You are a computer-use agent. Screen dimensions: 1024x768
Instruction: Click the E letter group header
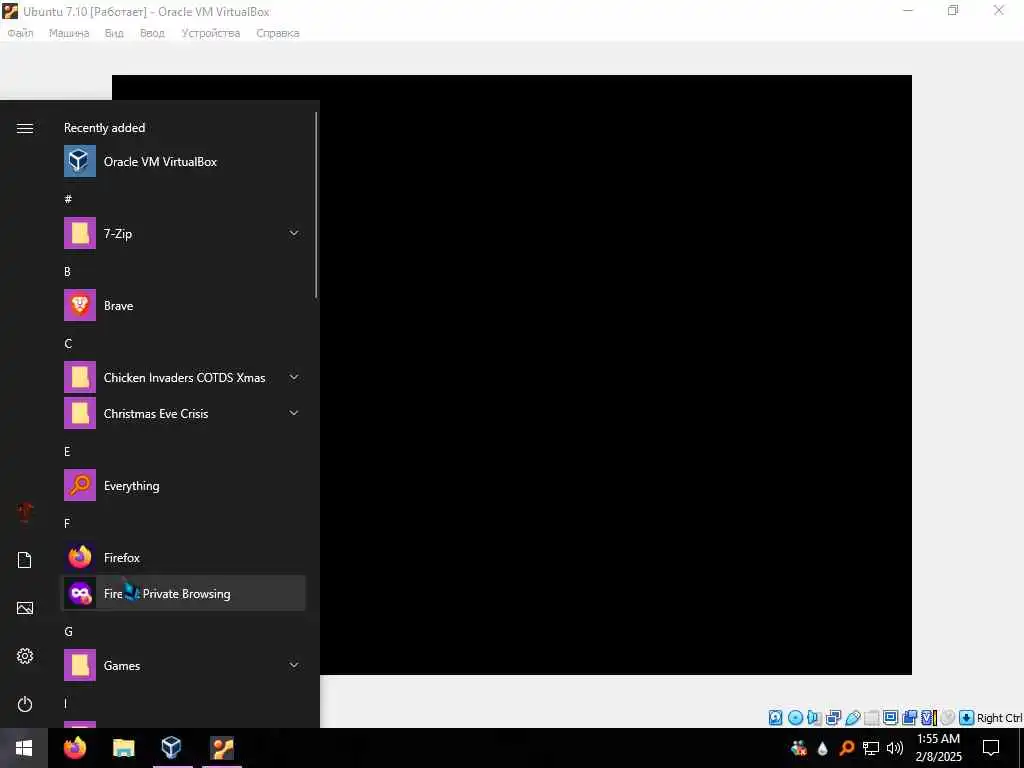pyautogui.click(x=67, y=451)
